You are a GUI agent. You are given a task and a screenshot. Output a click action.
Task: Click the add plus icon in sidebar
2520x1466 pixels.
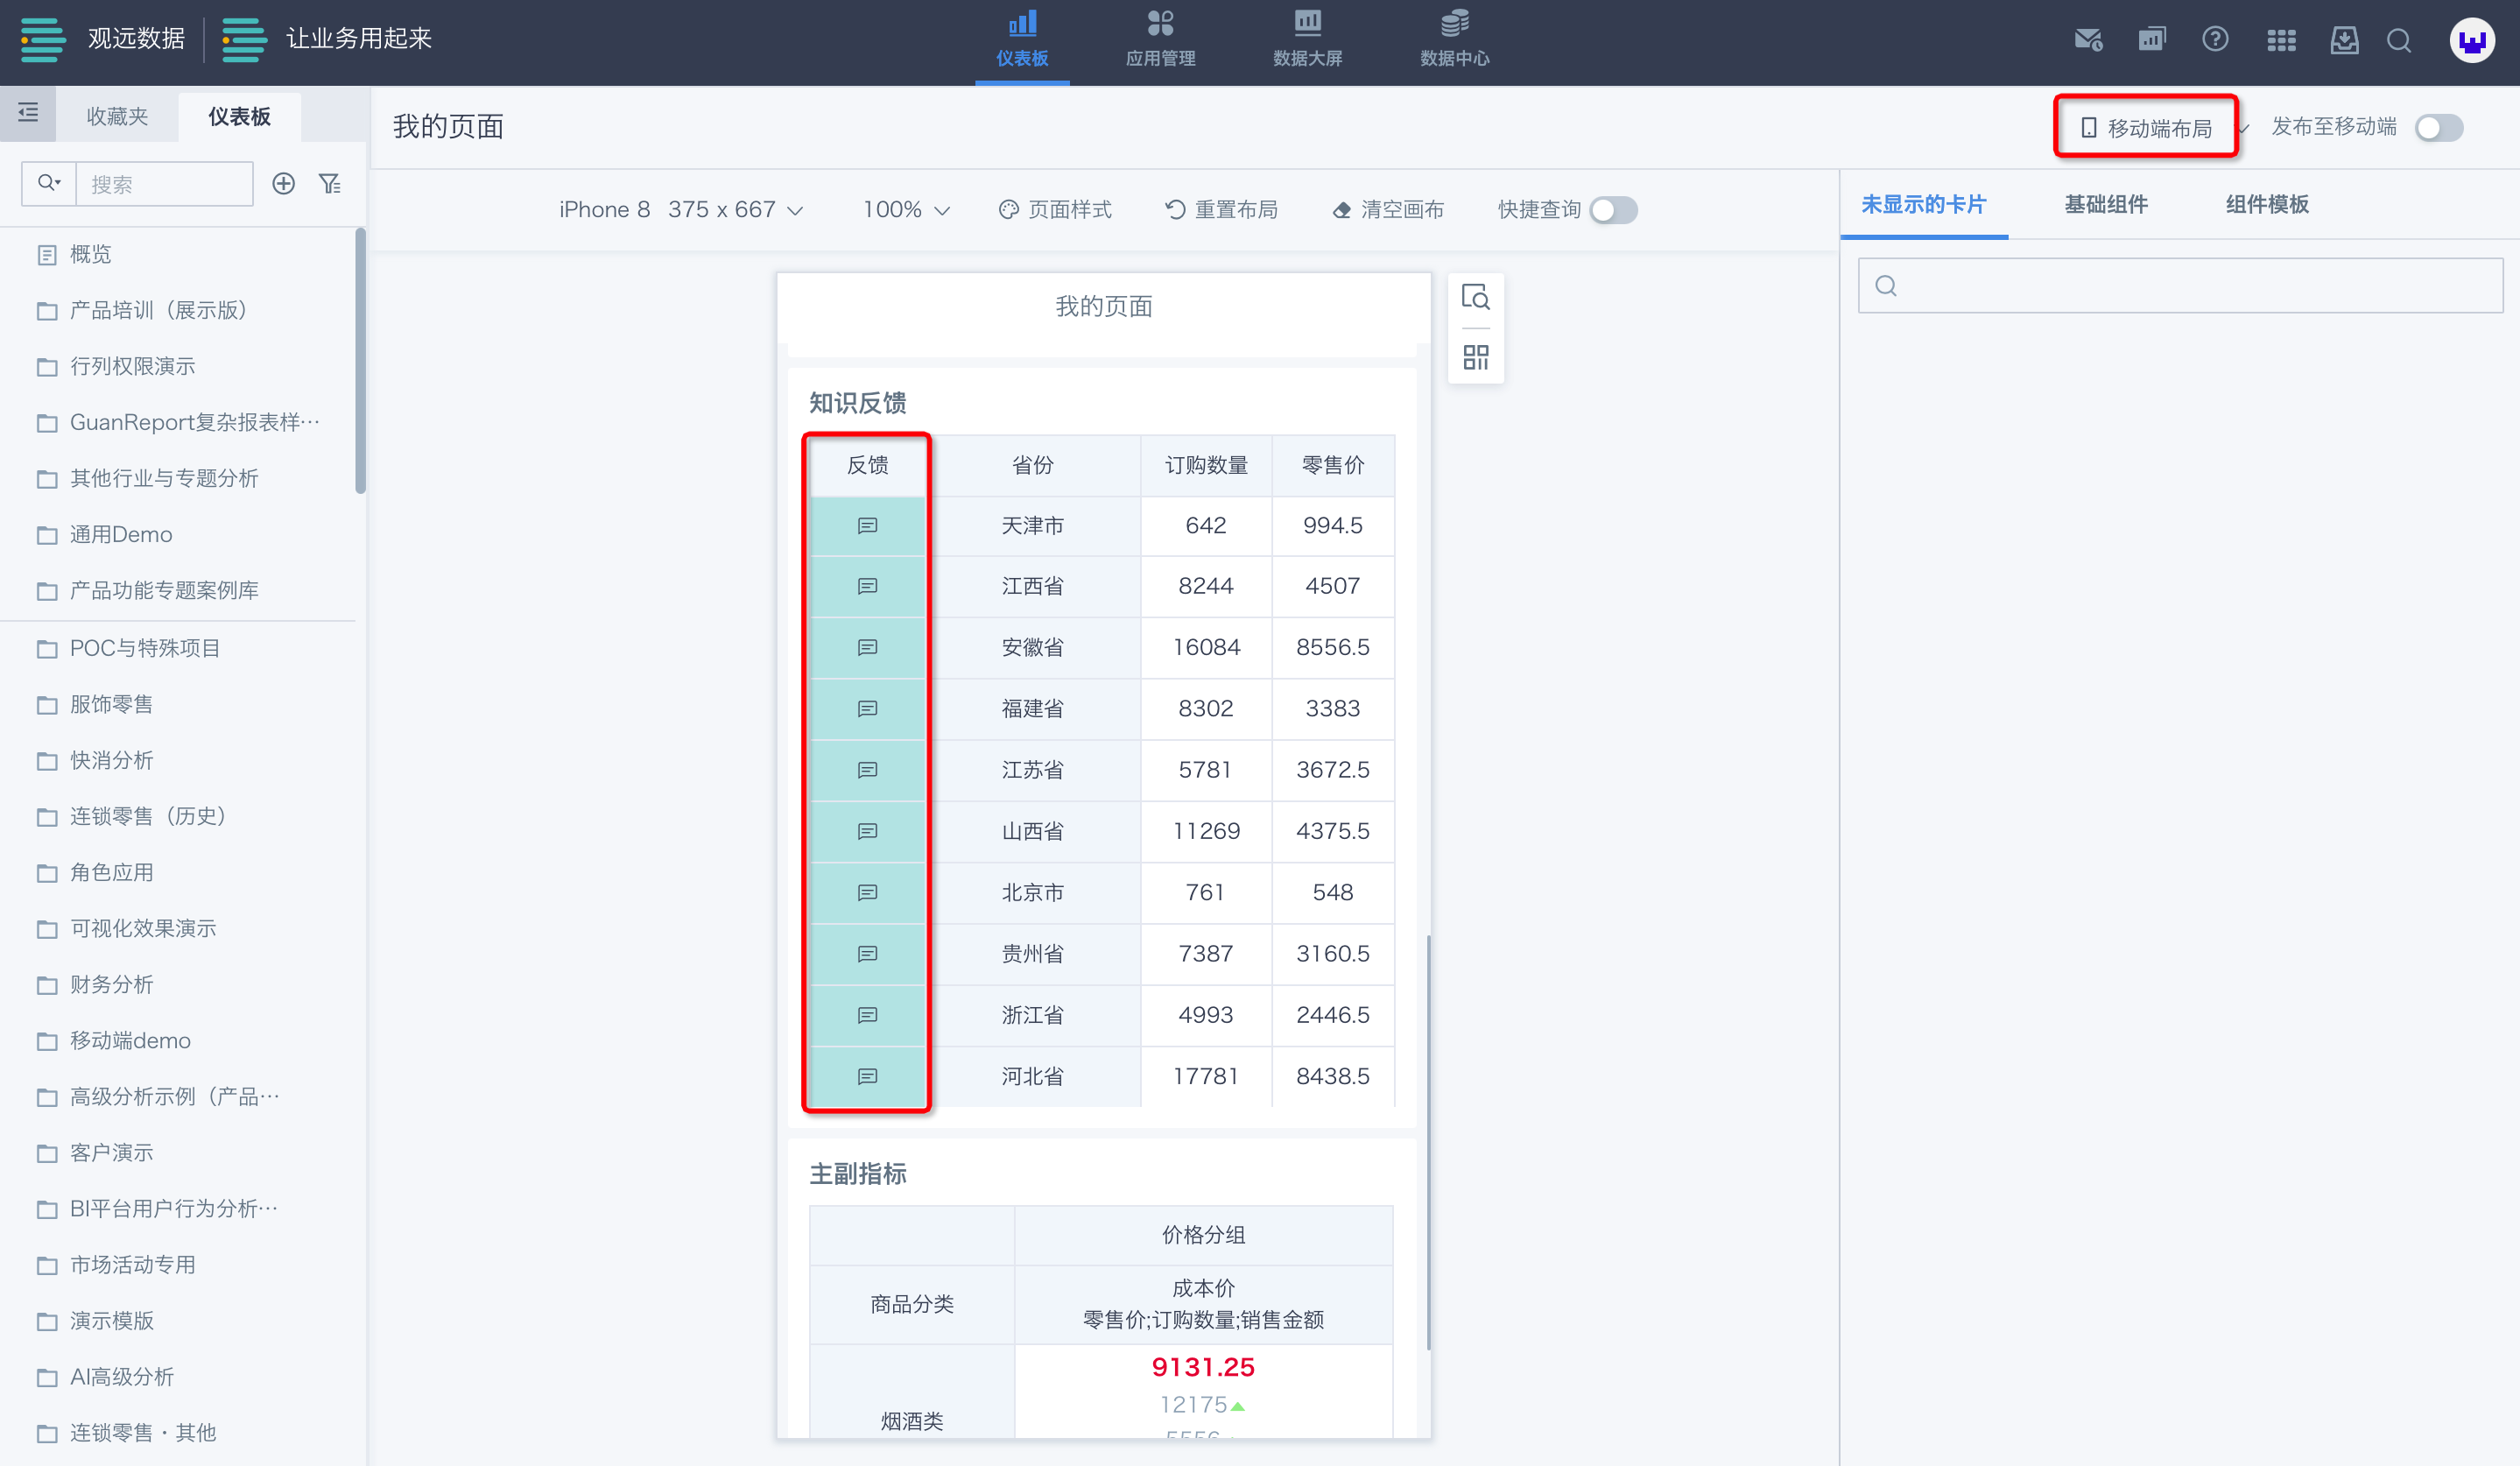point(284,184)
